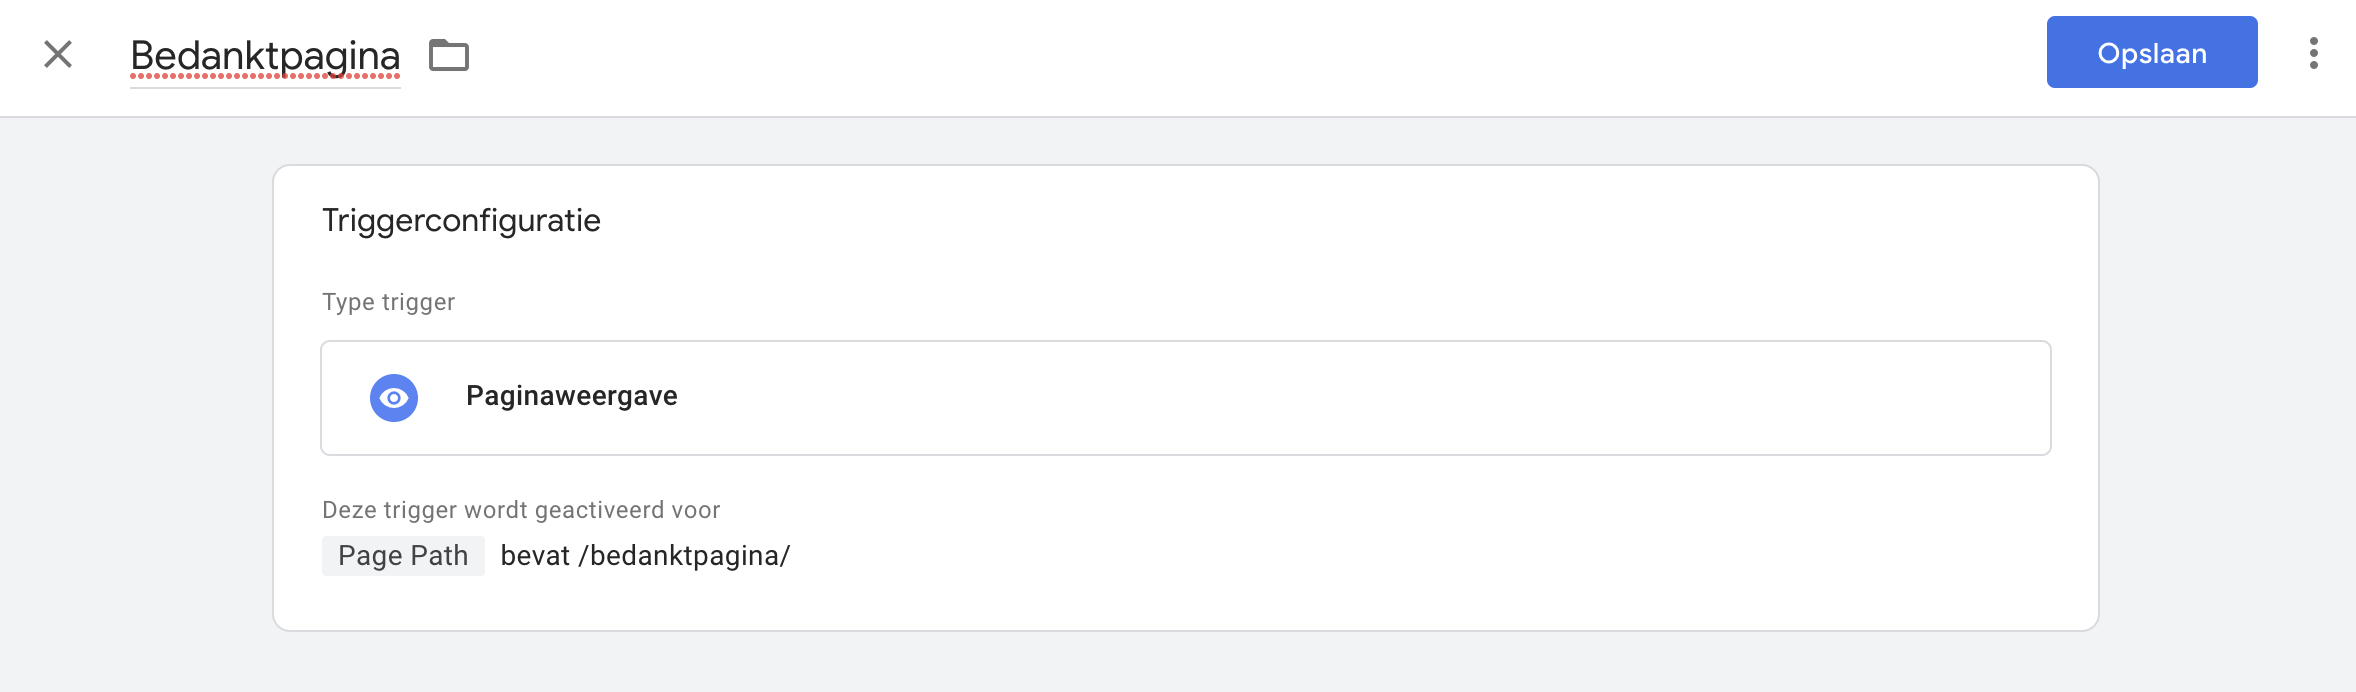Click the folder icon beside Bedanktpagina
This screenshot has width=2356, height=692.
point(449,55)
